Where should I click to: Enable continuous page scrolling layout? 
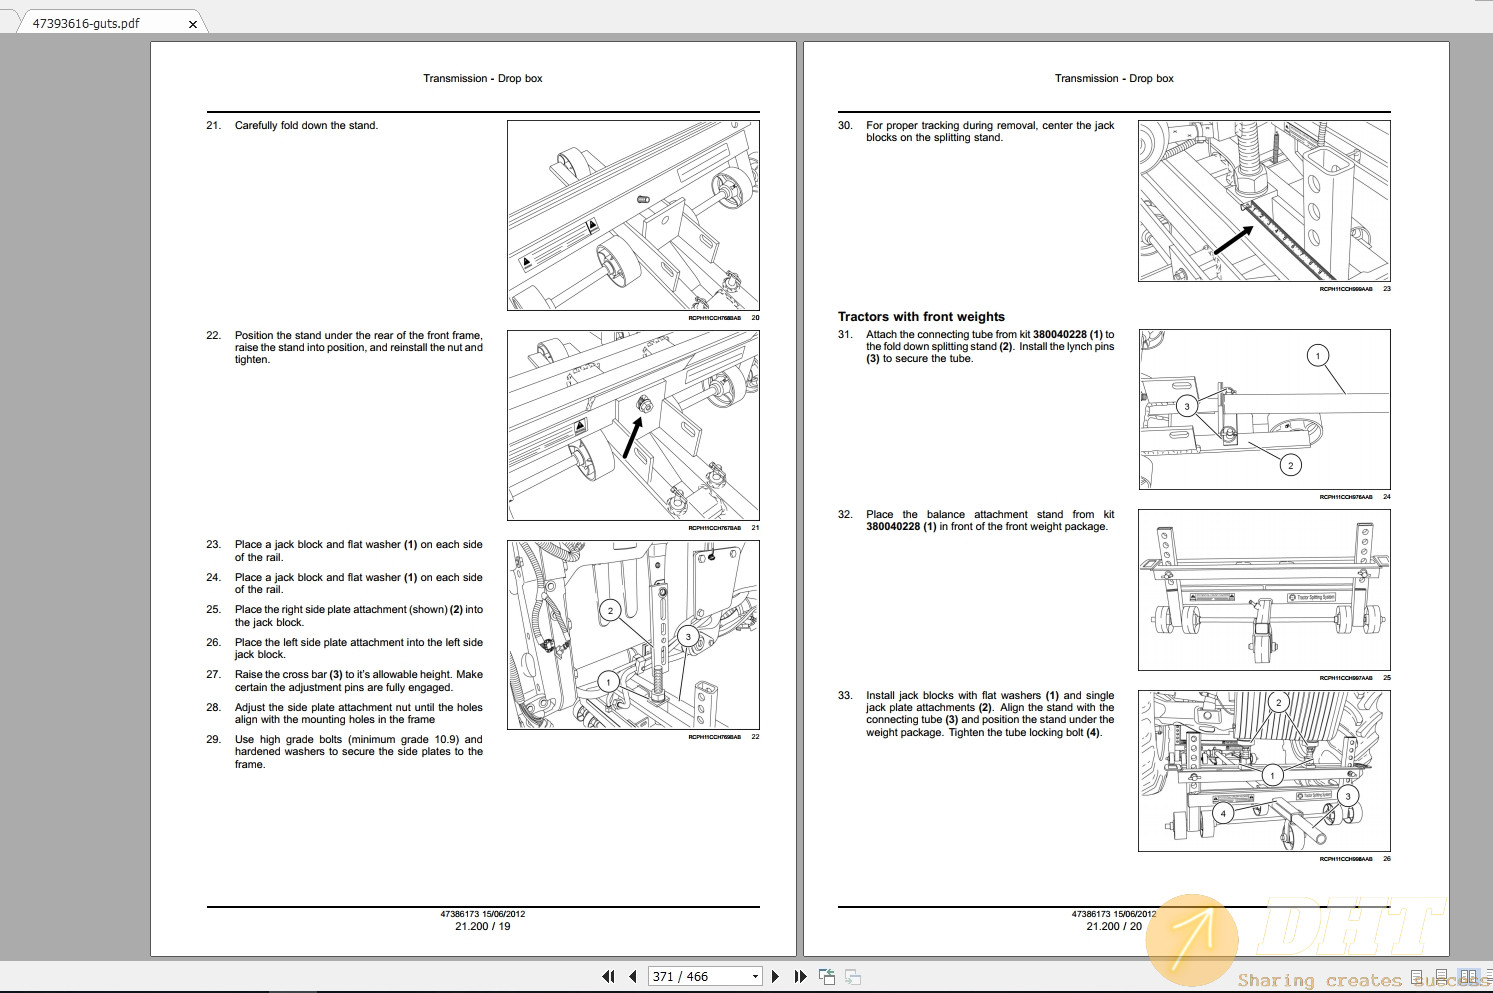click(1443, 976)
